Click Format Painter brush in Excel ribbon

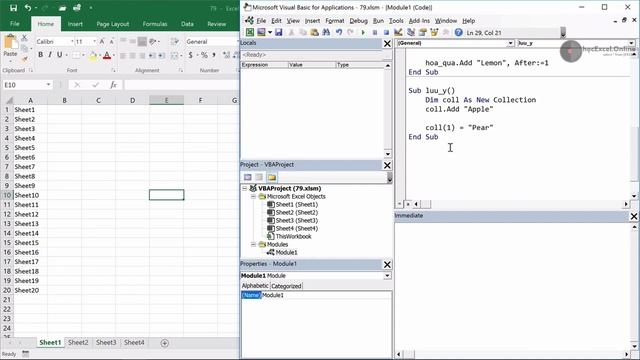pyautogui.click(x=24, y=60)
